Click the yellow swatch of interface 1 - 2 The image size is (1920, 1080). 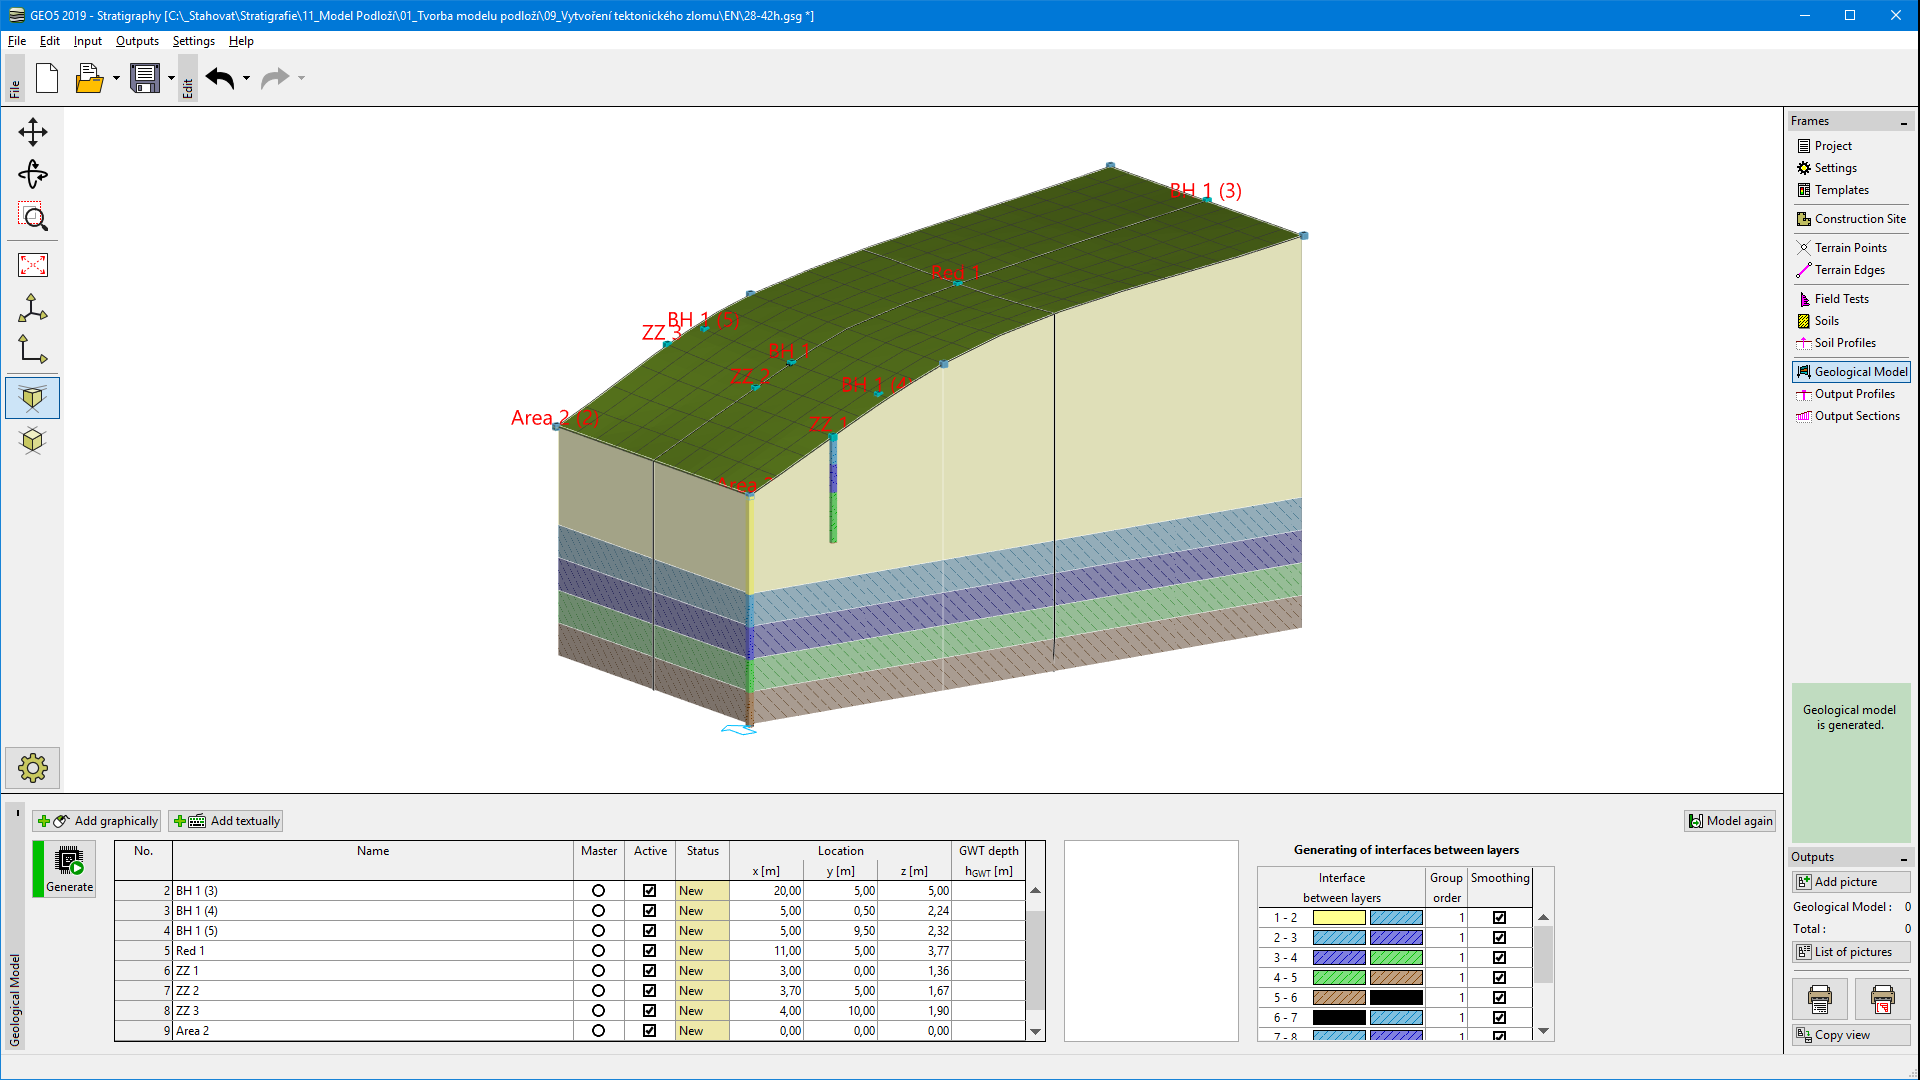pyautogui.click(x=1338, y=918)
